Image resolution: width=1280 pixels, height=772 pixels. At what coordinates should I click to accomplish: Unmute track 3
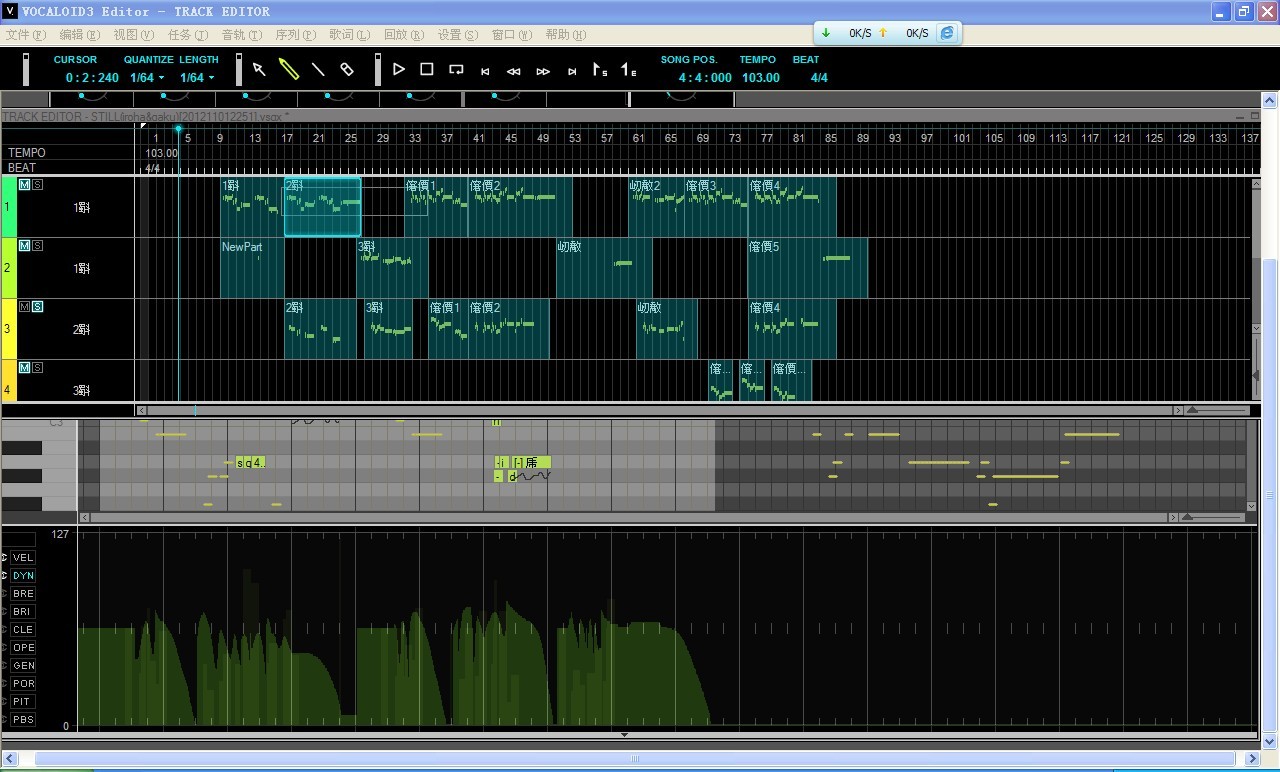coord(24,307)
